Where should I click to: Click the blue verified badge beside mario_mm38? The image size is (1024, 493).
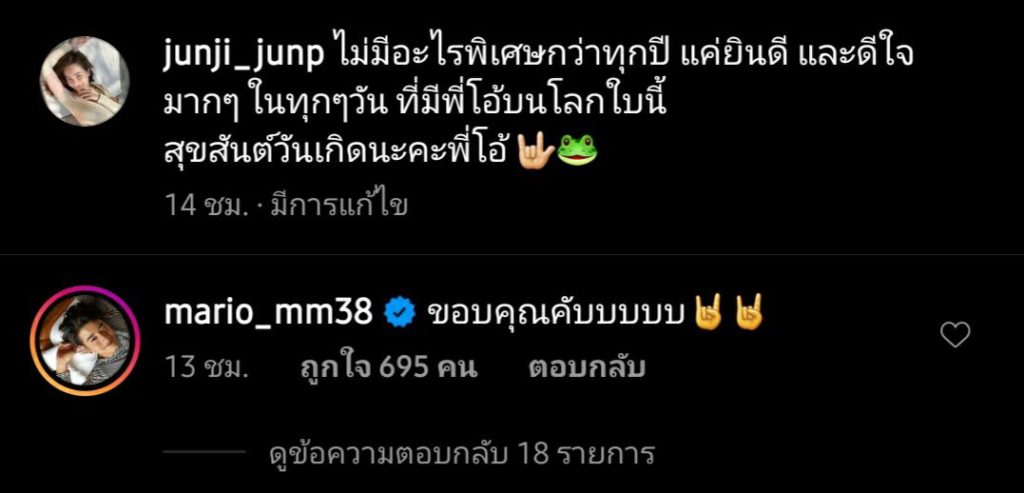[398, 315]
